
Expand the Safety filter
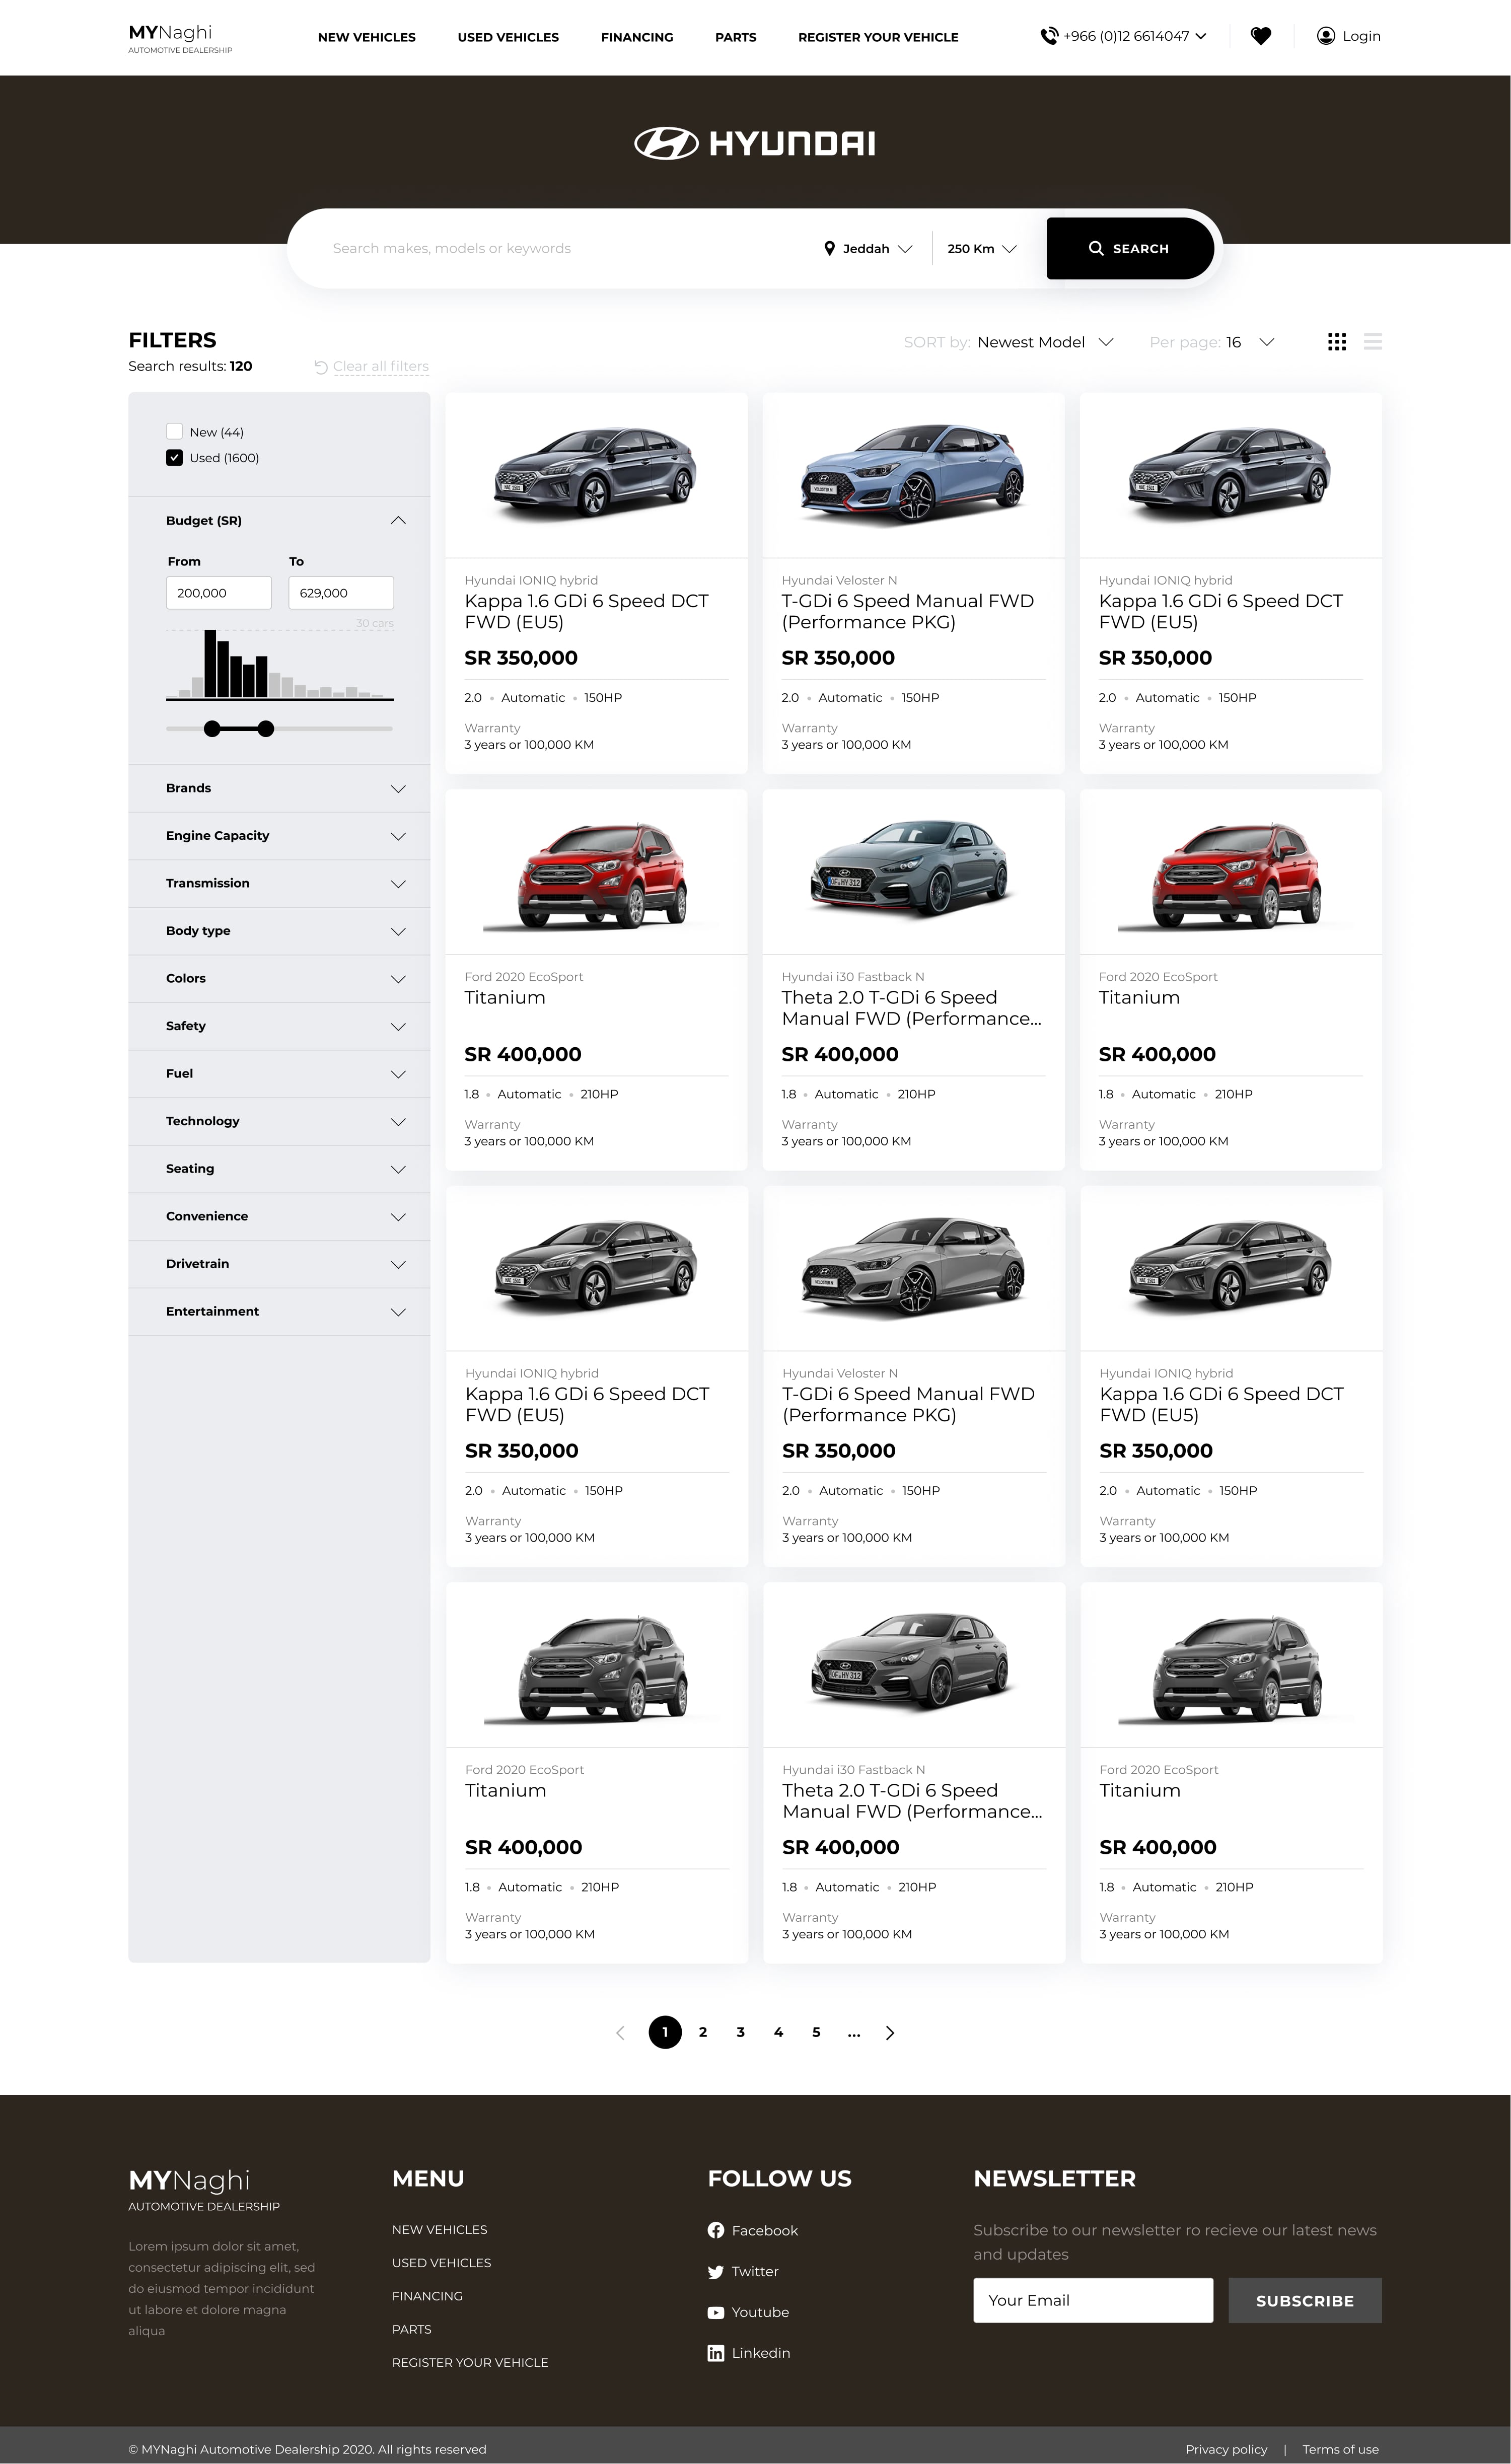click(279, 1026)
